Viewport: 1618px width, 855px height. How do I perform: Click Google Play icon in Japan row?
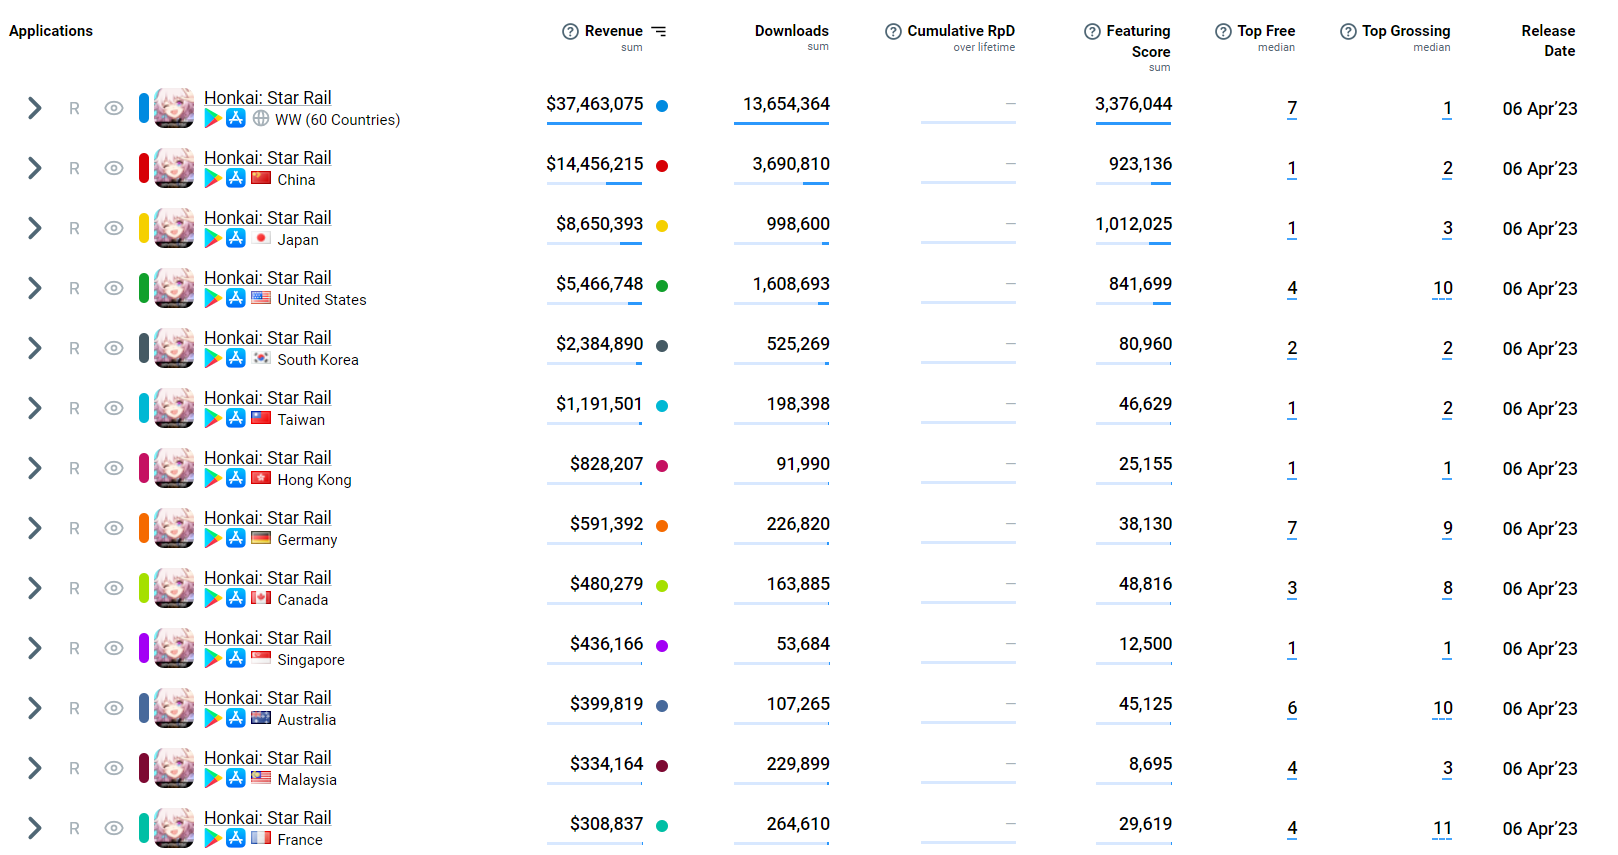(213, 239)
